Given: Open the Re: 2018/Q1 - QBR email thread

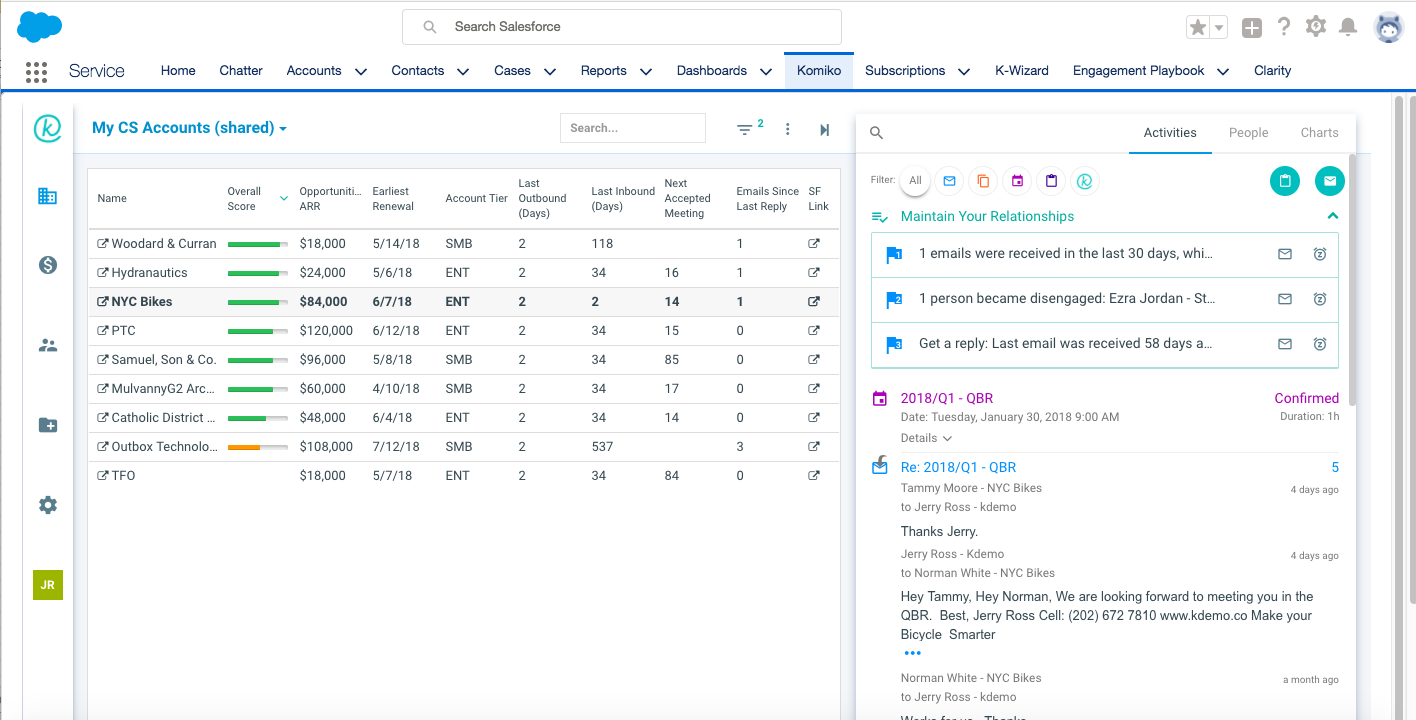Looking at the screenshot, I should (958, 466).
